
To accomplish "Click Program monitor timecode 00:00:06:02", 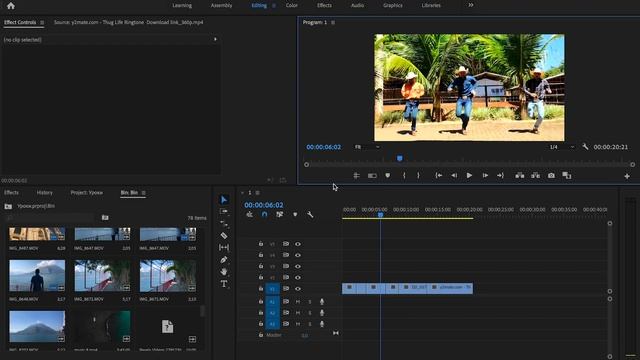I will pos(323,147).
